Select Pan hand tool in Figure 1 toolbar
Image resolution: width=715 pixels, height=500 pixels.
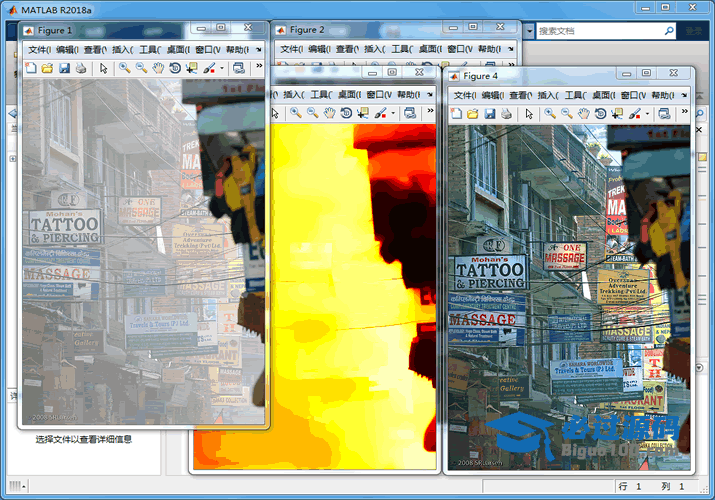point(158,68)
